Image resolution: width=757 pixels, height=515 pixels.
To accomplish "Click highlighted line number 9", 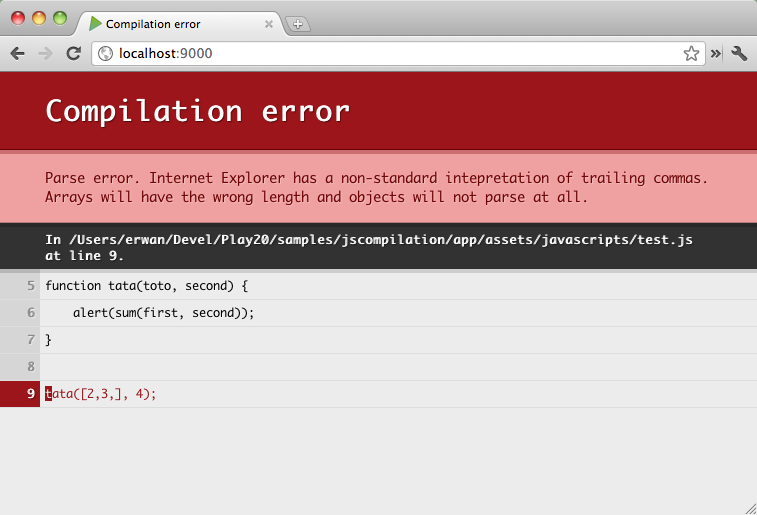I will [x=31, y=394].
